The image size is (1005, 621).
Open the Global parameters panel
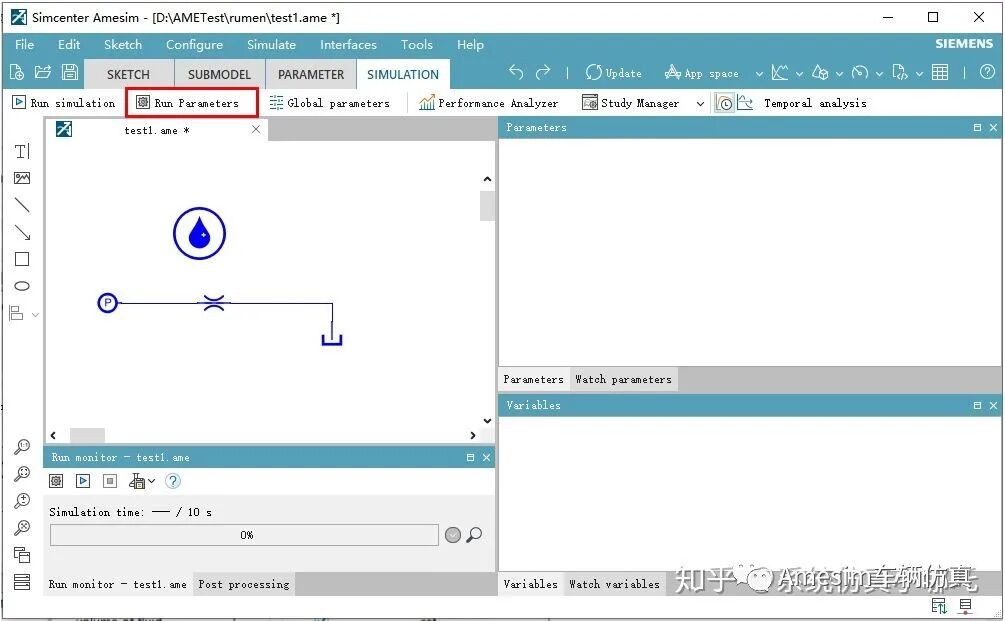click(330, 102)
